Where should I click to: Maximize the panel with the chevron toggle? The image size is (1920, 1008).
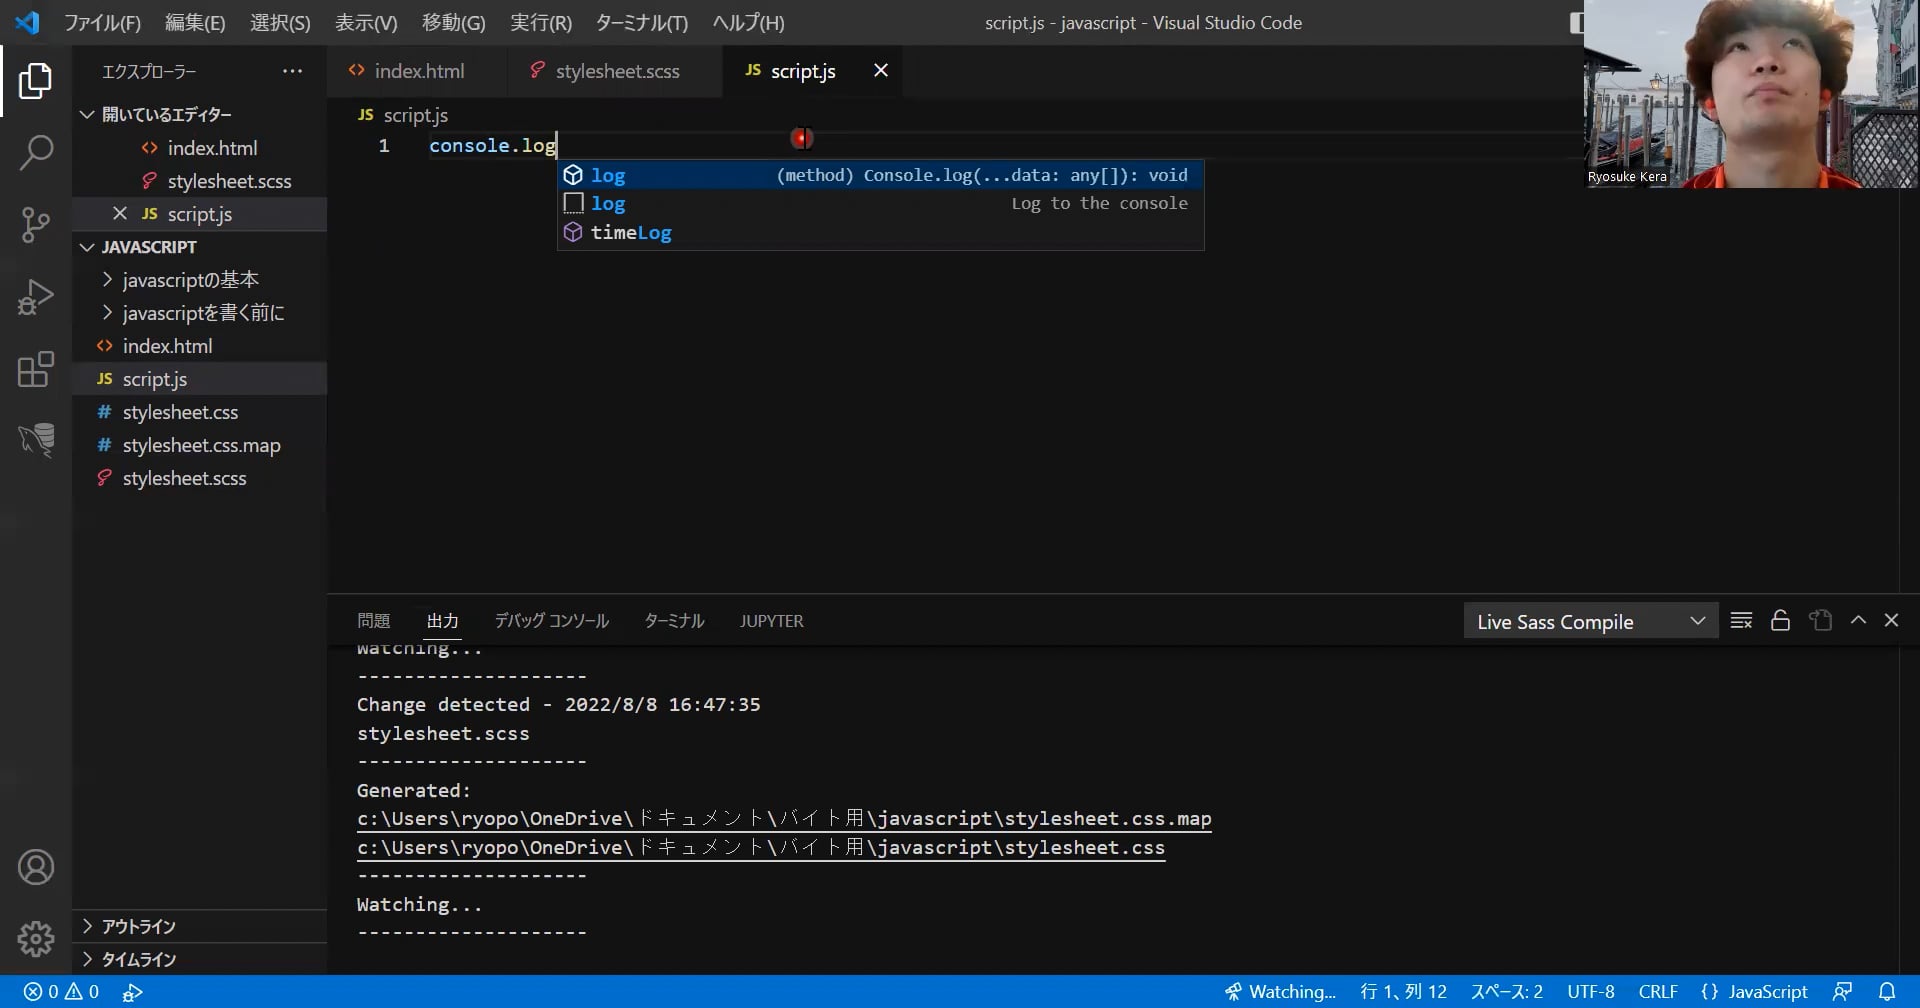click(x=1858, y=620)
